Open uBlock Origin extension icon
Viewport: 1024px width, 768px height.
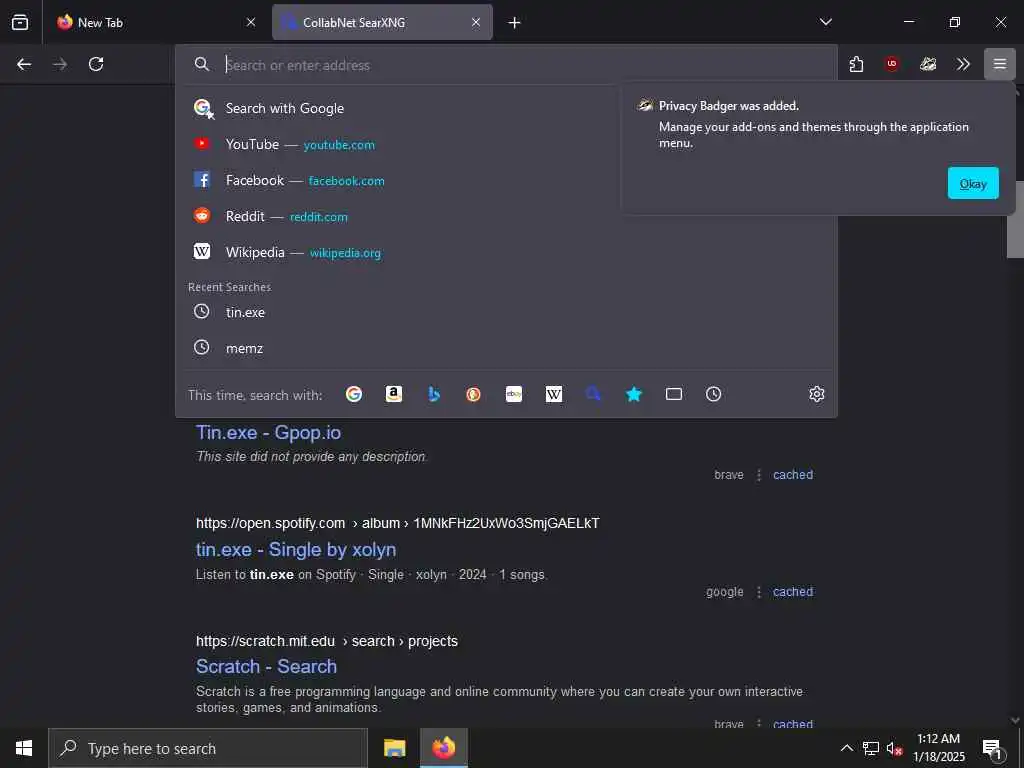pyautogui.click(x=891, y=64)
